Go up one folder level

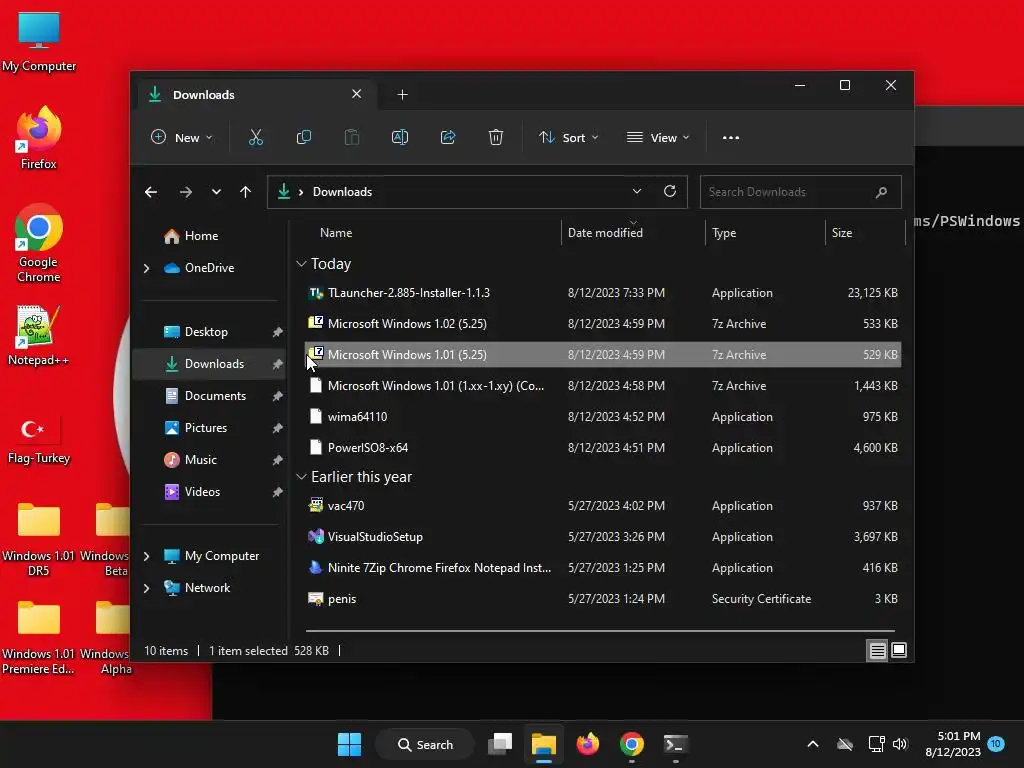coord(246,192)
